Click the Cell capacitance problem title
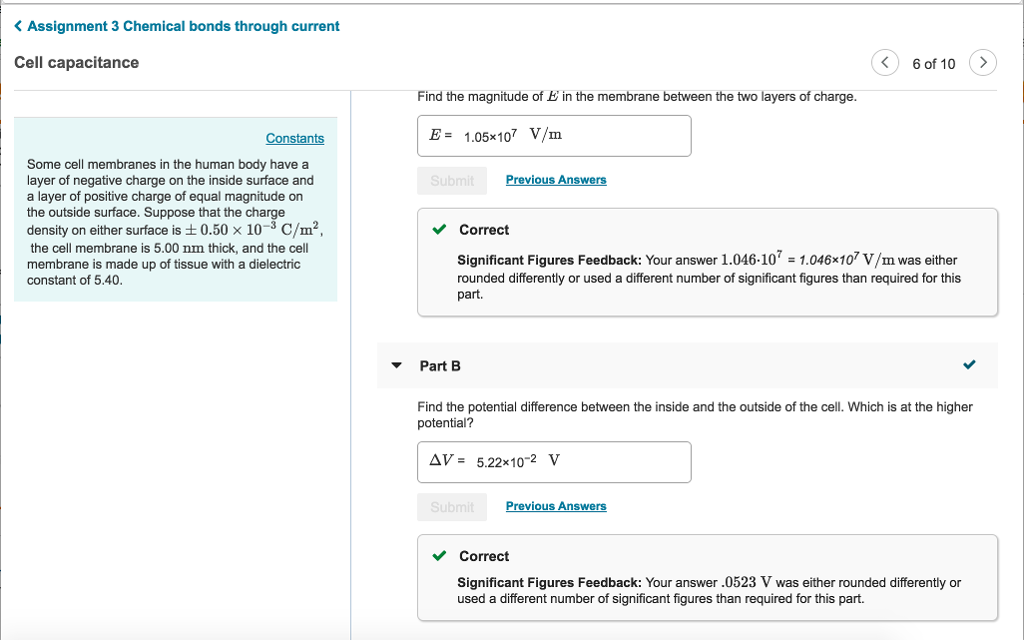Image resolution: width=1024 pixels, height=640 pixels. 77,63
